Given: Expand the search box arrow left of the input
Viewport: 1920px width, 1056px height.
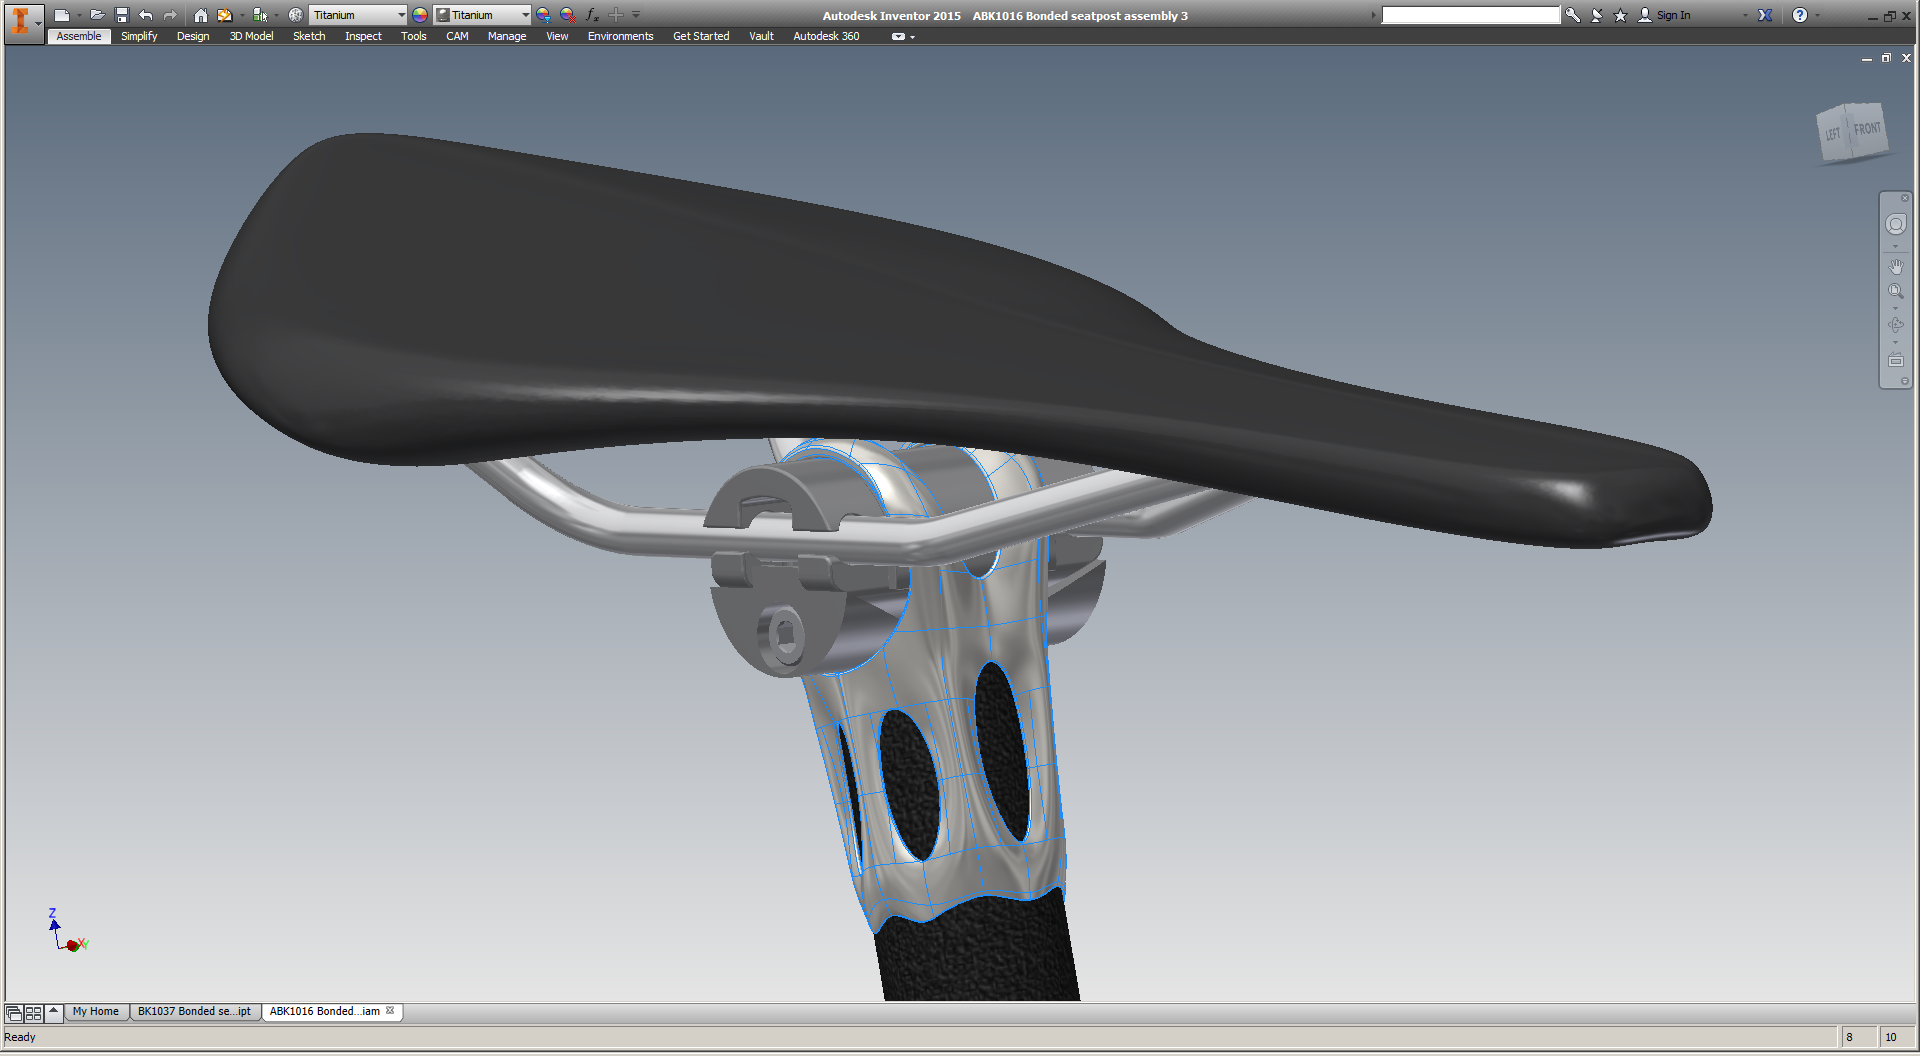Looking at the screenshot, I should [x=1374, y=15].
